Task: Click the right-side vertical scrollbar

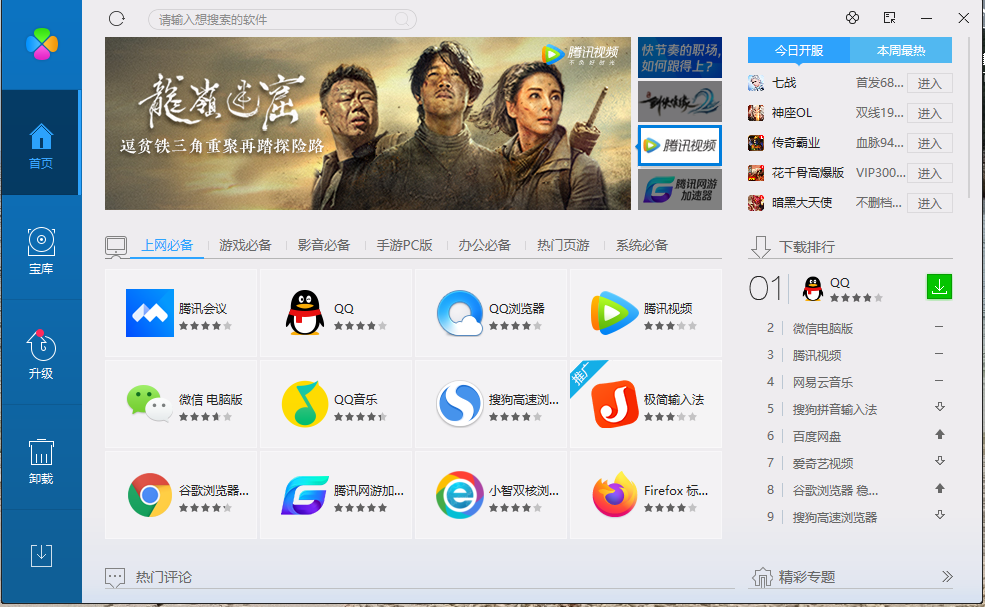Action: [970, 119]
